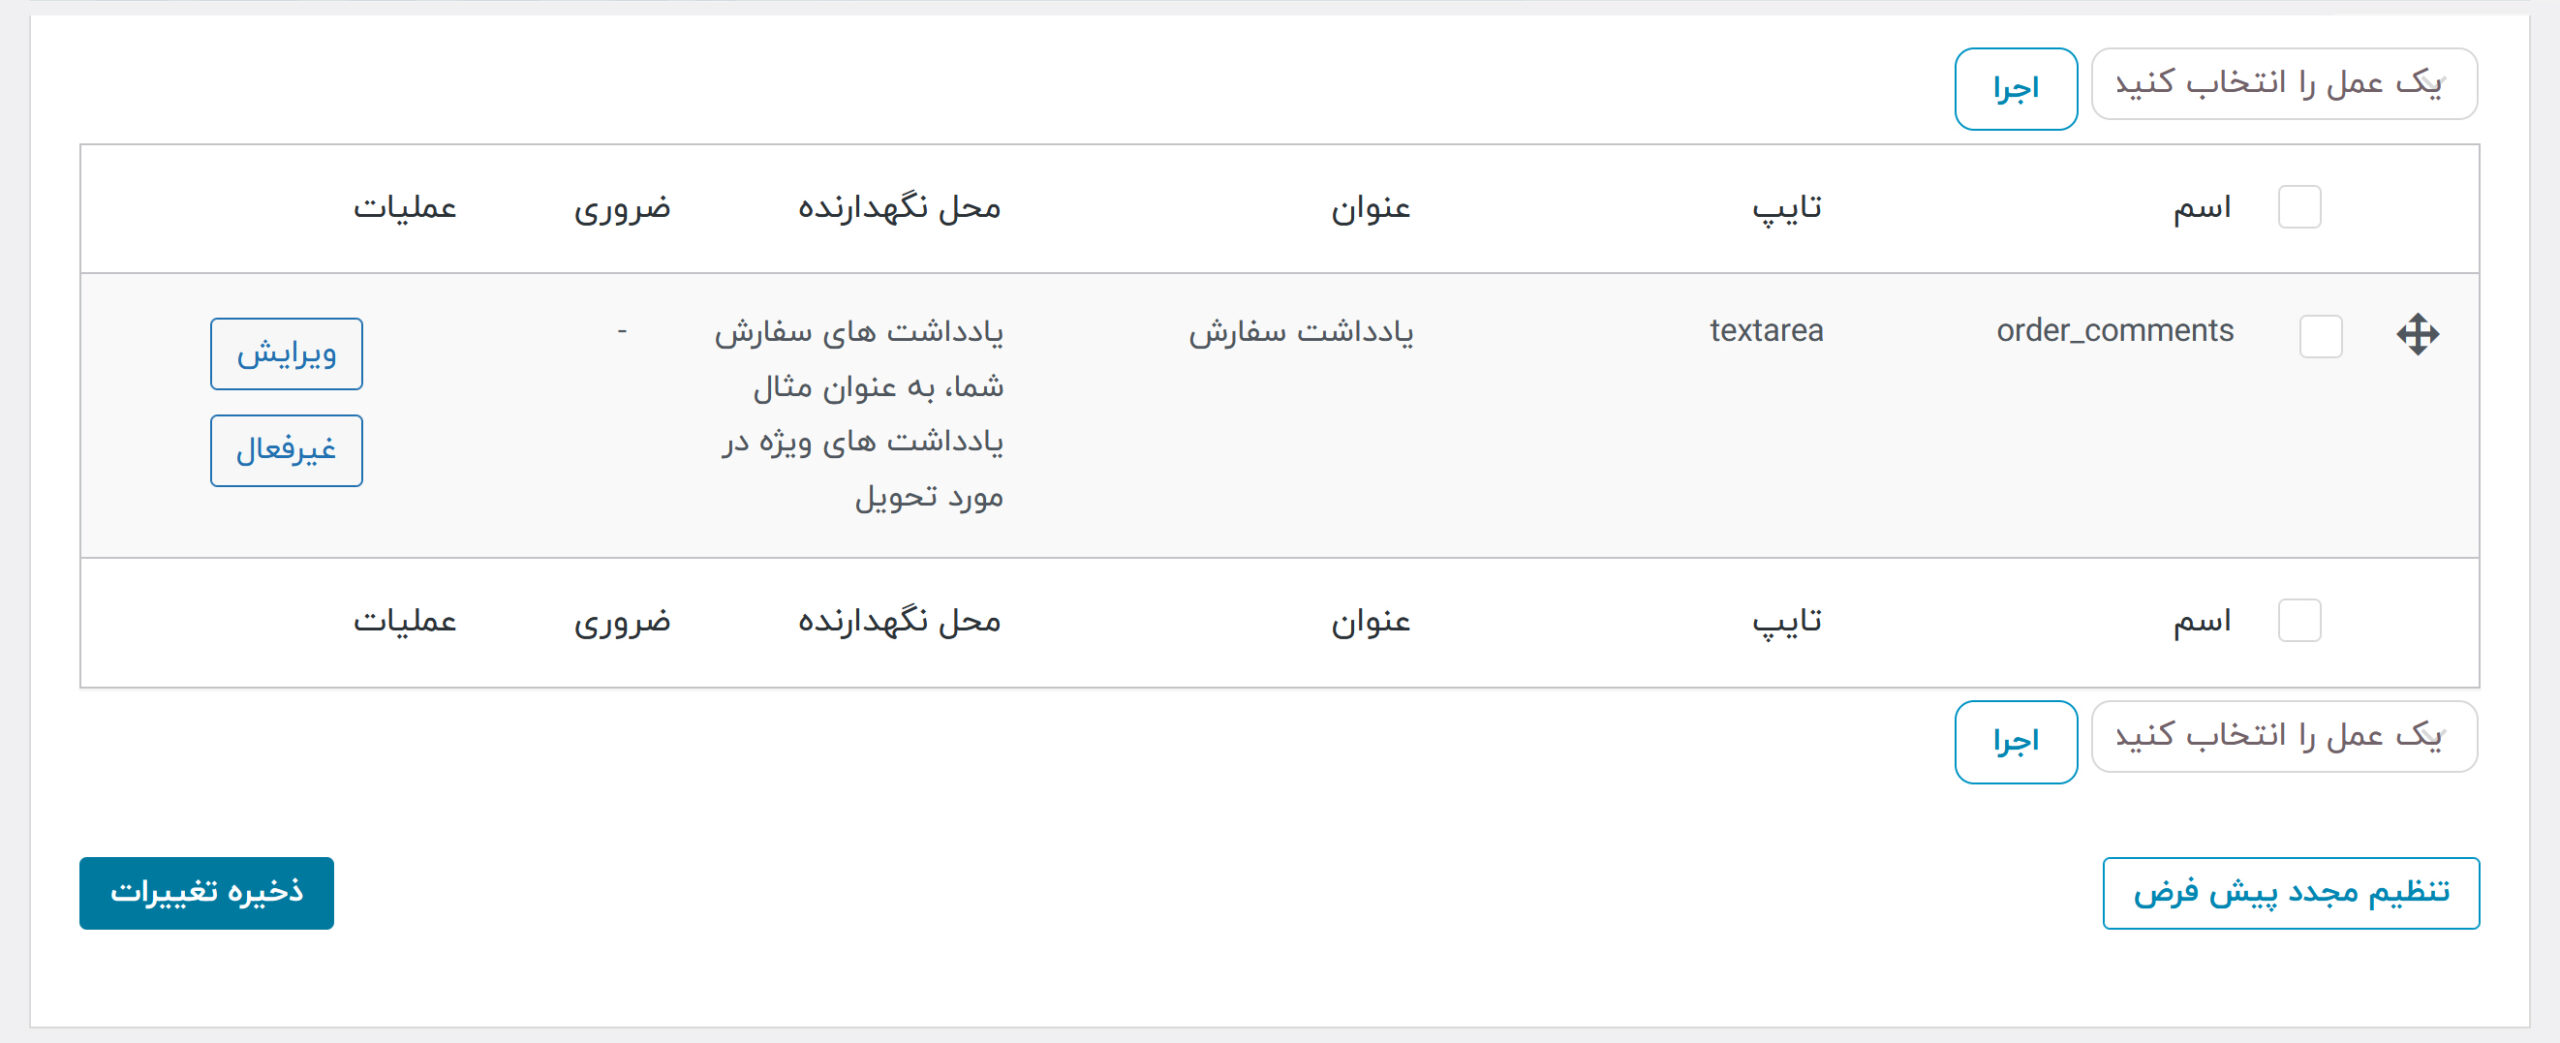Click ویرایش edit button for order_comments
The height and width of the screenshot is (1043, 2560).
pos(286,354)
